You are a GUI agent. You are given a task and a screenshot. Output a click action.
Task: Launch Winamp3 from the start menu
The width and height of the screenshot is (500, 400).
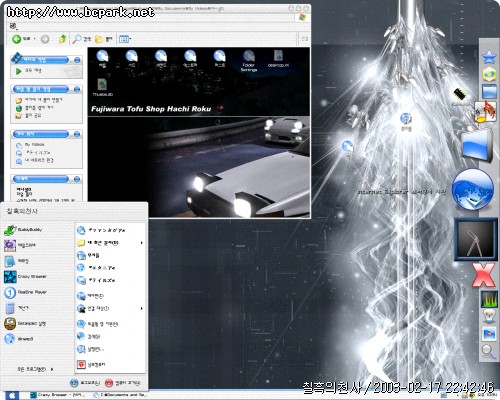pos(19,339)
